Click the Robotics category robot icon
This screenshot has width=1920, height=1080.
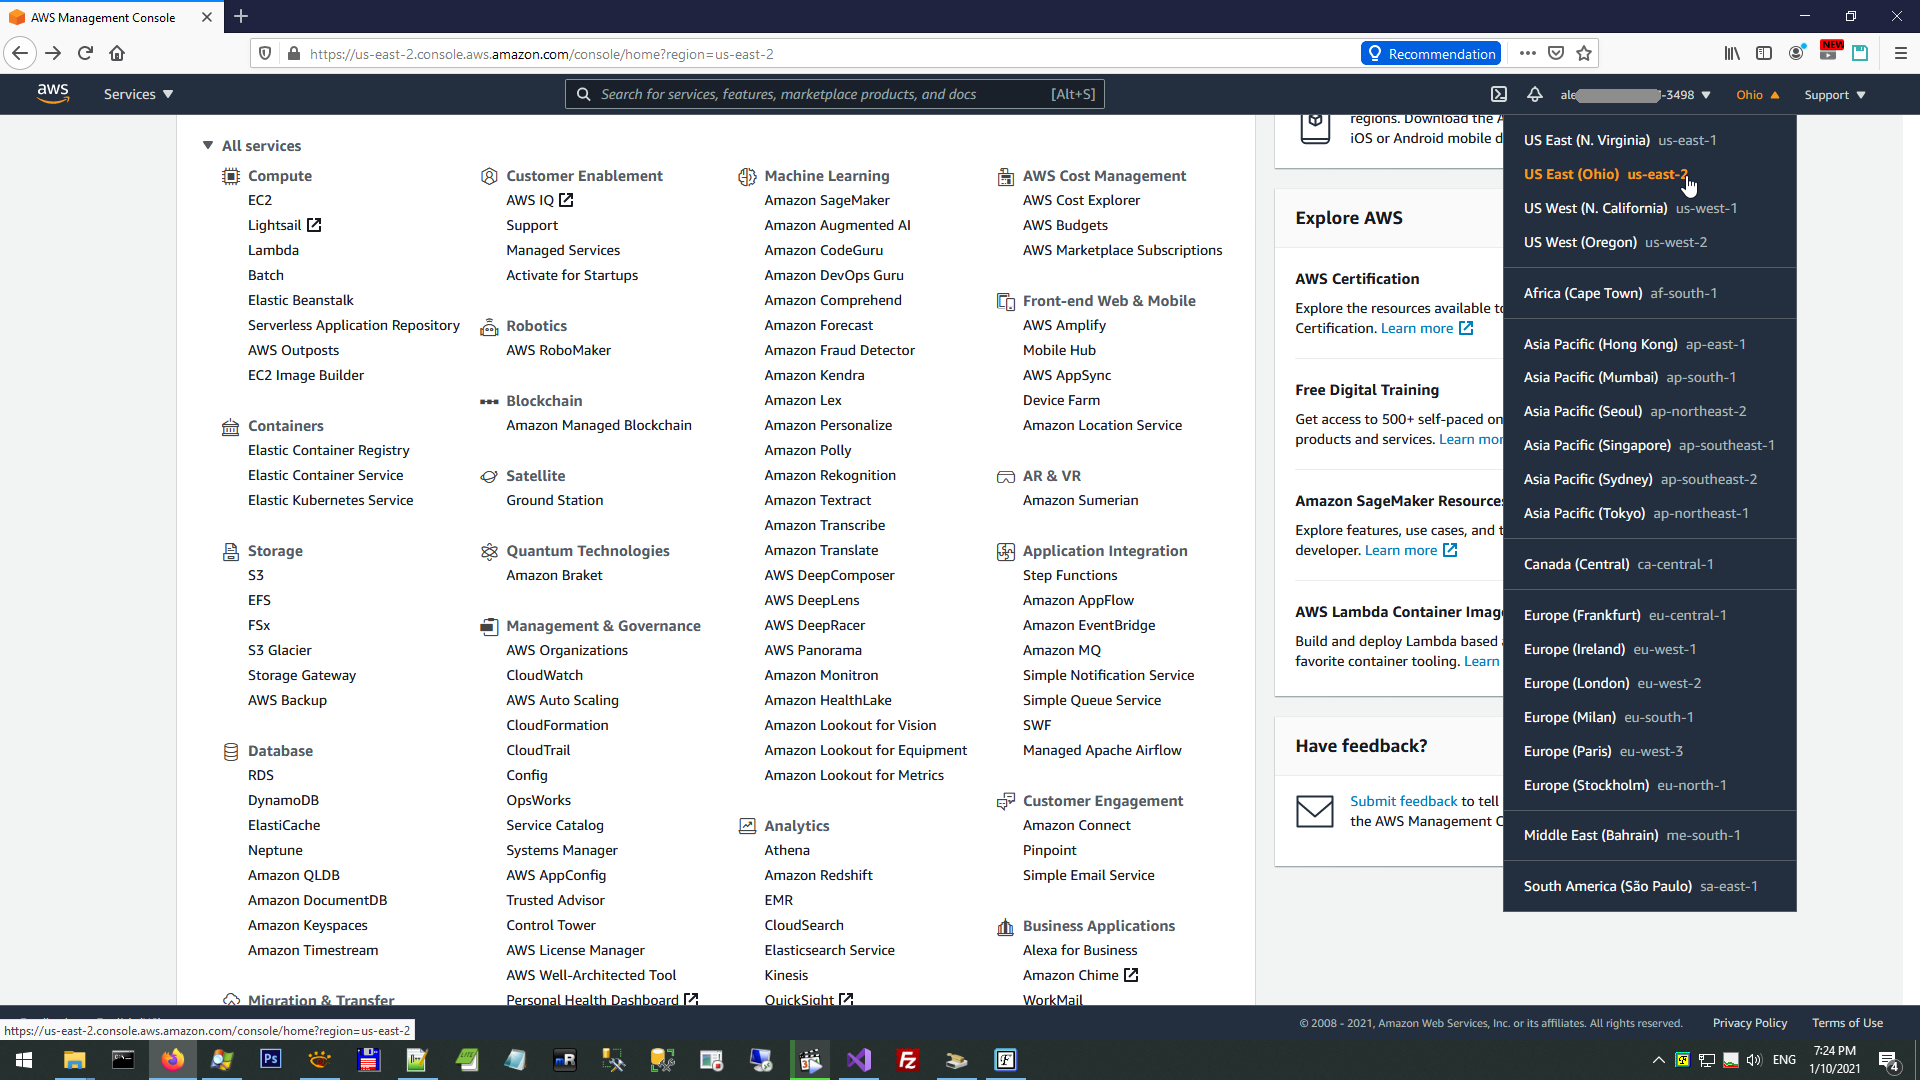(x=489, y=326)
